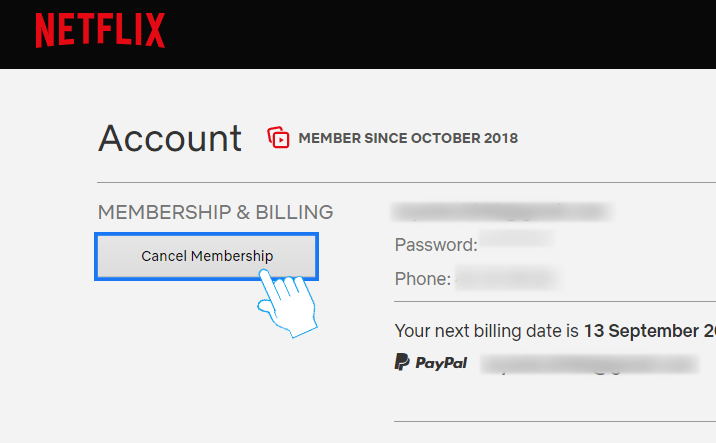
Task: Click the blurred account email address
Action: (502, 212)
